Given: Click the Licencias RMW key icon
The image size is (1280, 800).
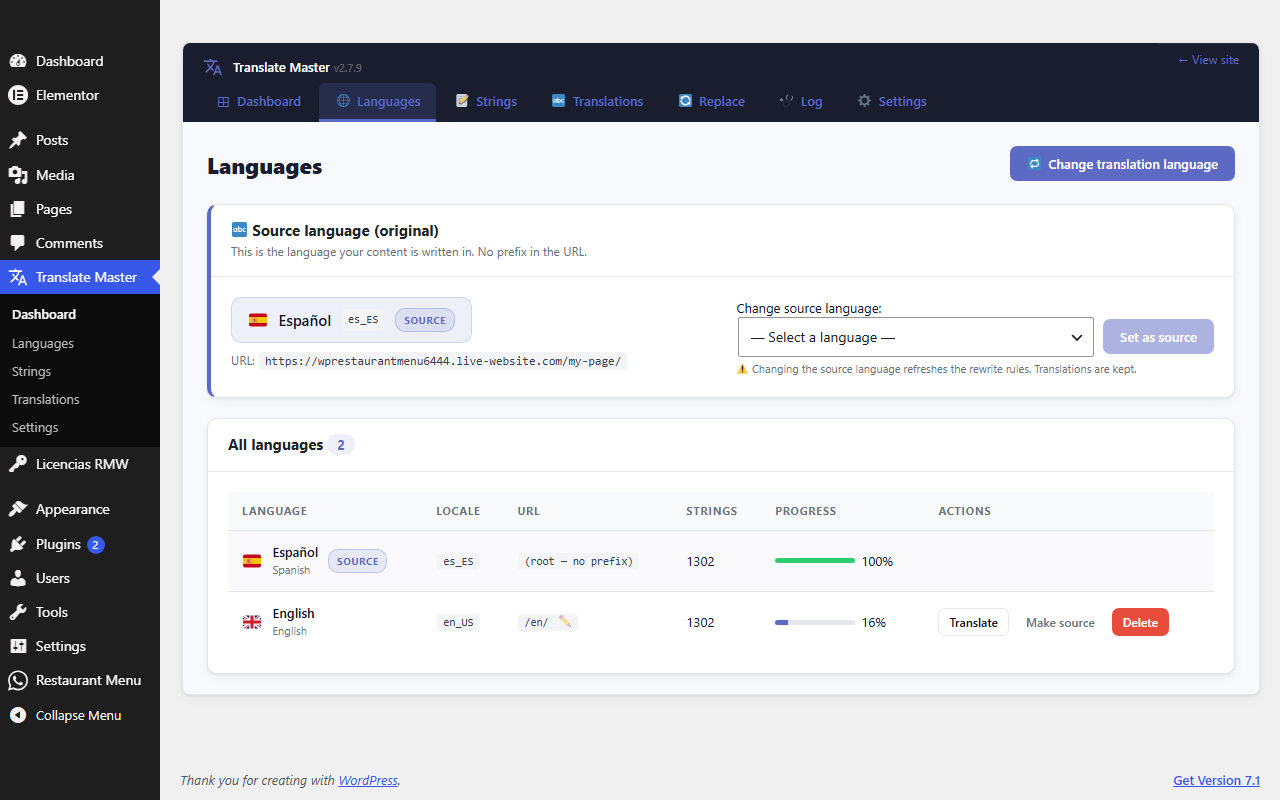Looking at the screenshot, I should click(x=18, y=464).
